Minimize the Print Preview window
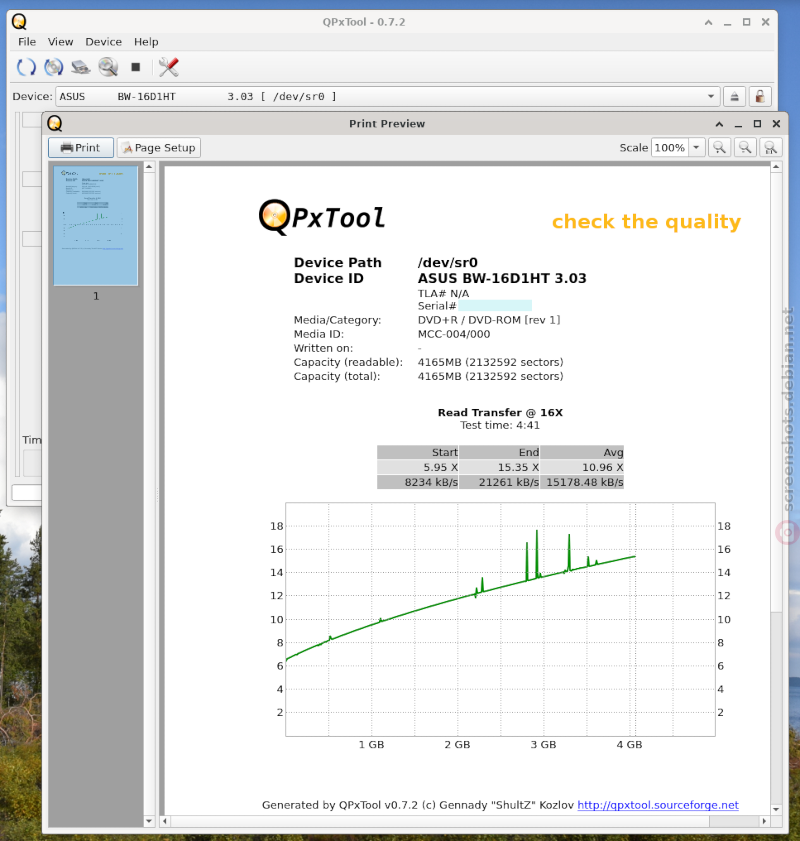The height and width of the screenshot is (841, 800). (738, 124)
